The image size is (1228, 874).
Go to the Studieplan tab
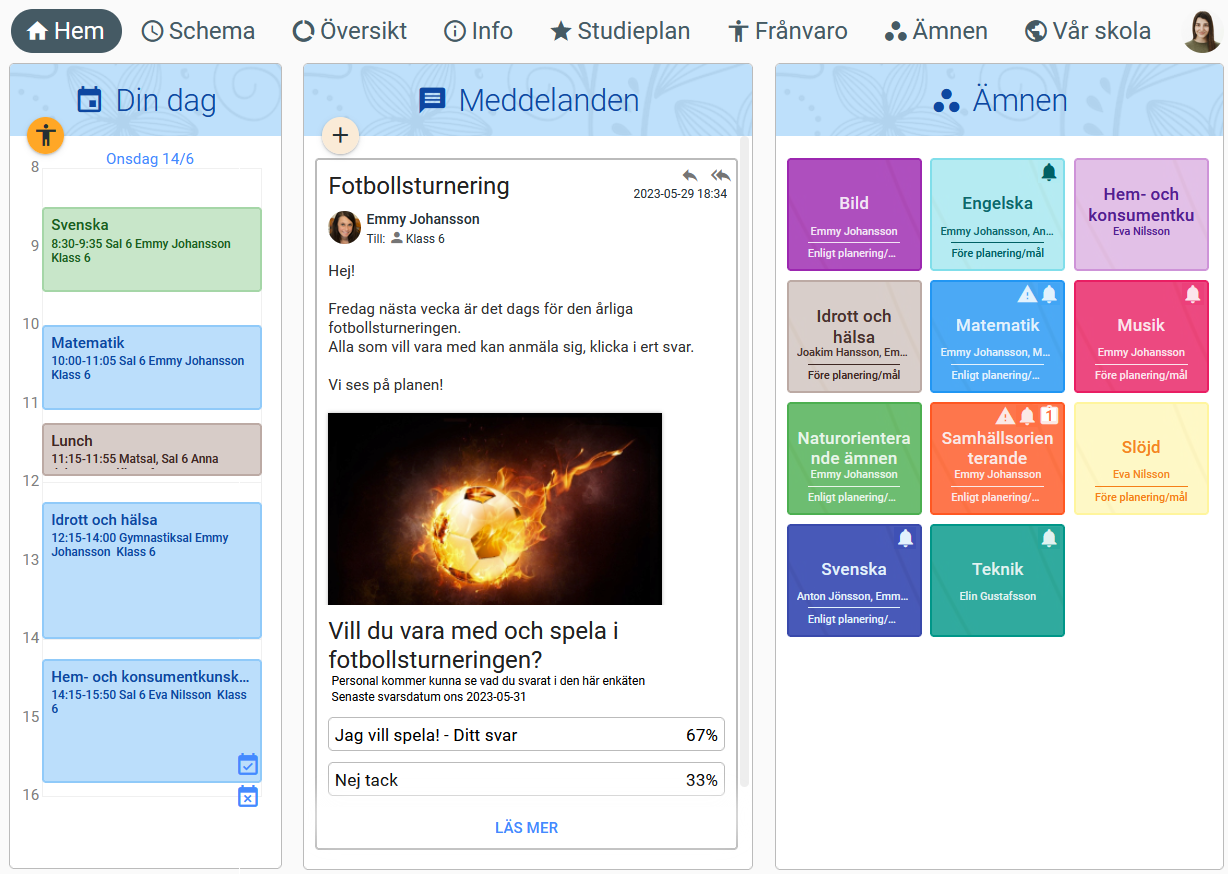coord(620,31)
